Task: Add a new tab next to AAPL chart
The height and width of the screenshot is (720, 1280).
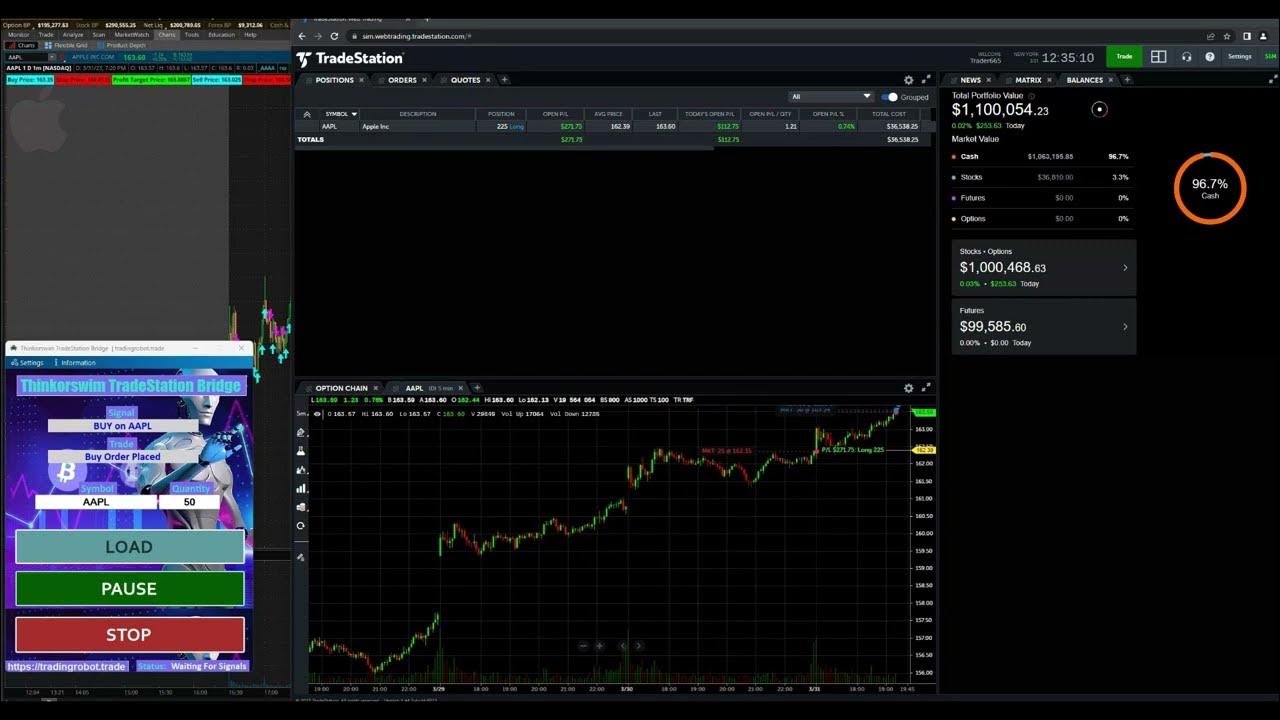Action: tap(477, 388)
